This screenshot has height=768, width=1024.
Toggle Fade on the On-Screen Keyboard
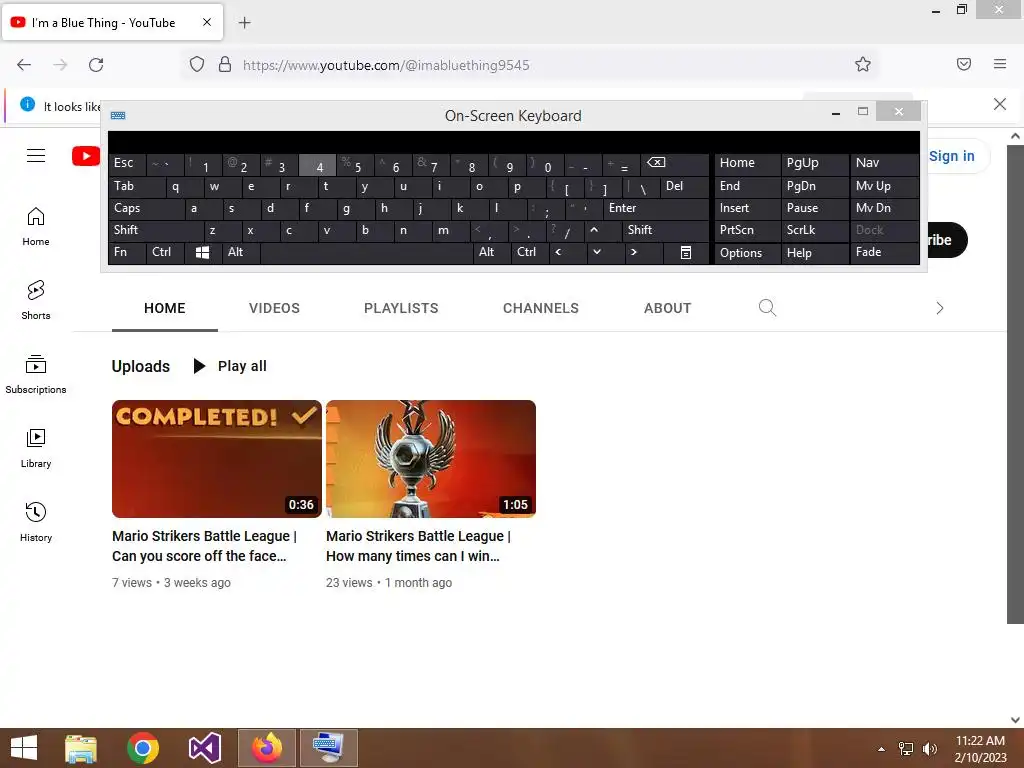coord(884,252)
